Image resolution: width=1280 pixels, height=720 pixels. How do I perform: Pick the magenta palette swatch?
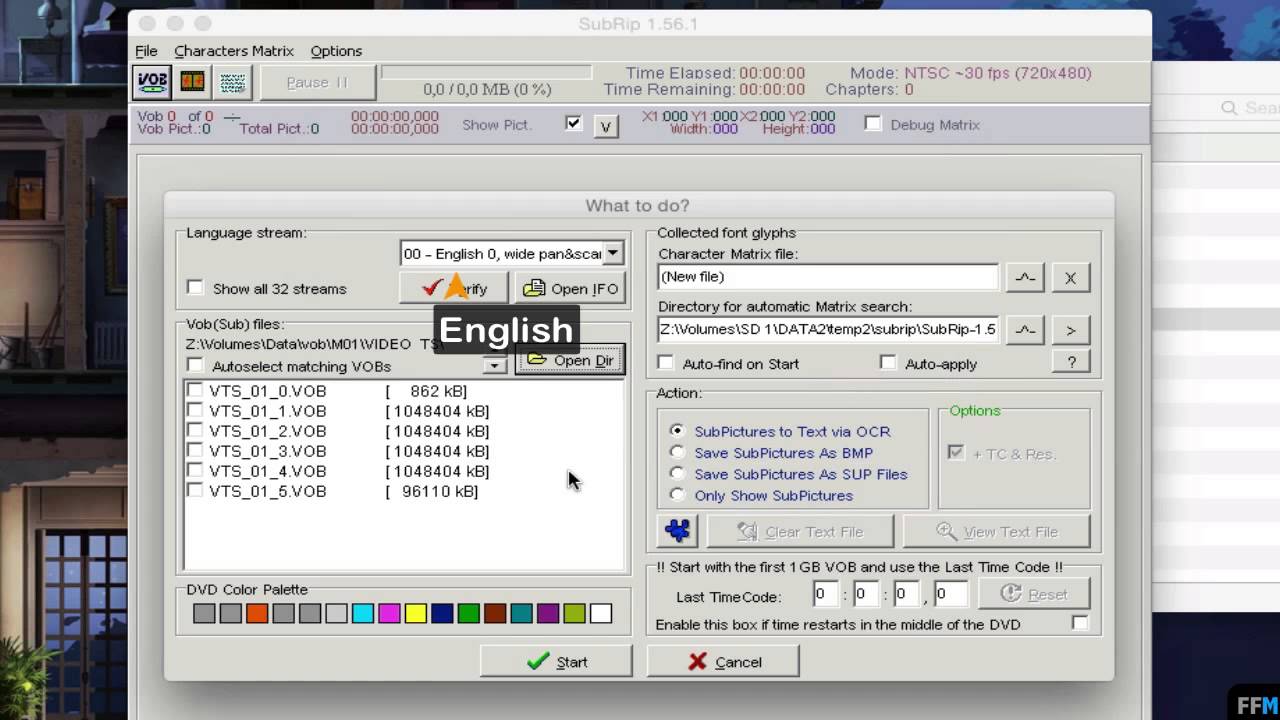pos(389,614)
